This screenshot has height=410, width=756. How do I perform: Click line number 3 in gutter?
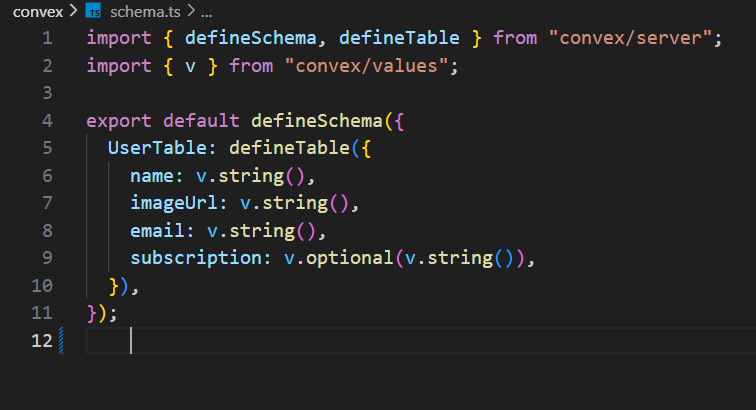[47, 93]
